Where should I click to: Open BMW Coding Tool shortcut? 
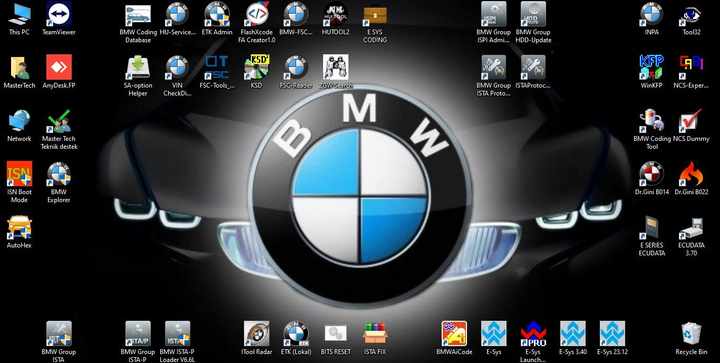pyautogui.click(x=652, y=129)
